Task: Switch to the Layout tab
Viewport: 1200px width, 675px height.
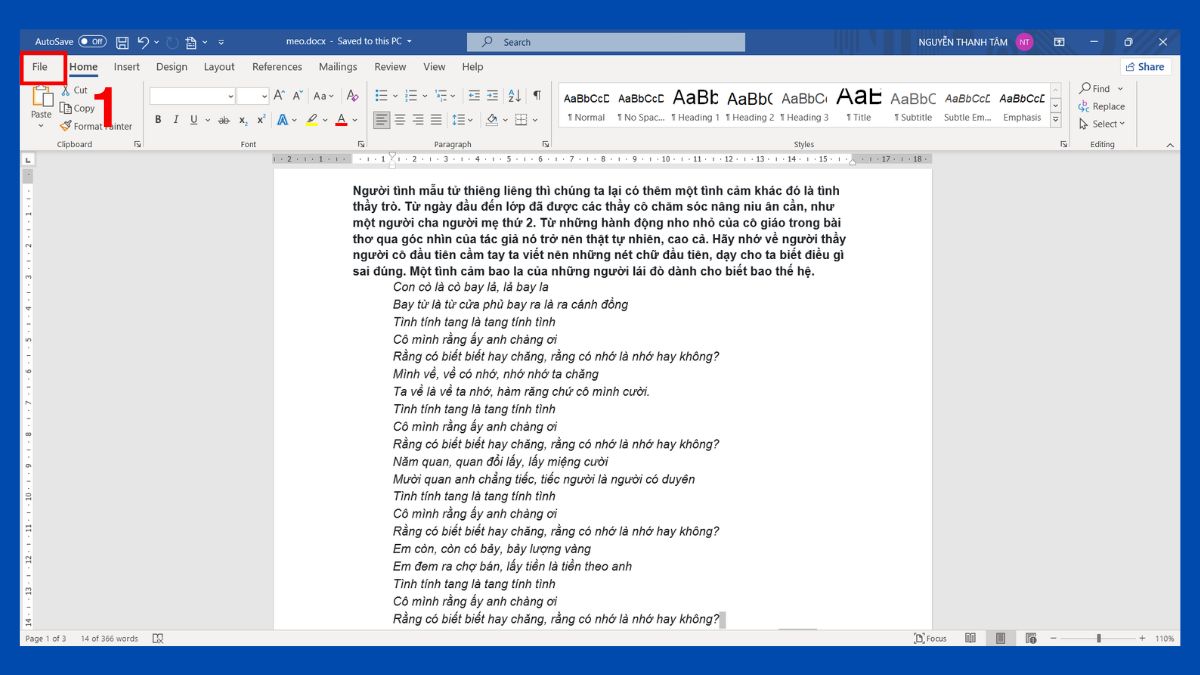Action: pyautogui.click(x=219, y=67)
